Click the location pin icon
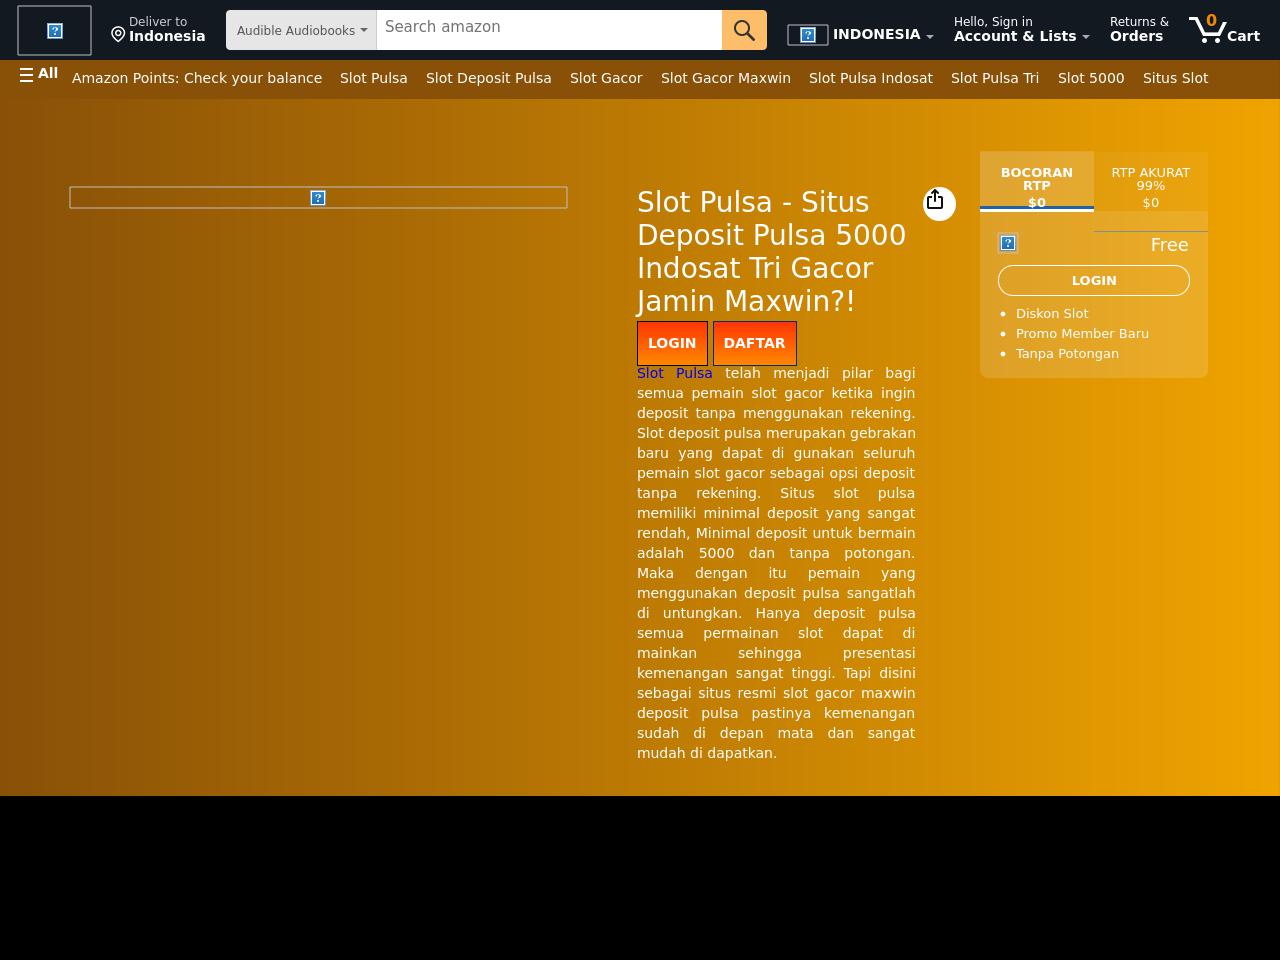The width and height of the screenshot is (1280, 960). point(118,35)
